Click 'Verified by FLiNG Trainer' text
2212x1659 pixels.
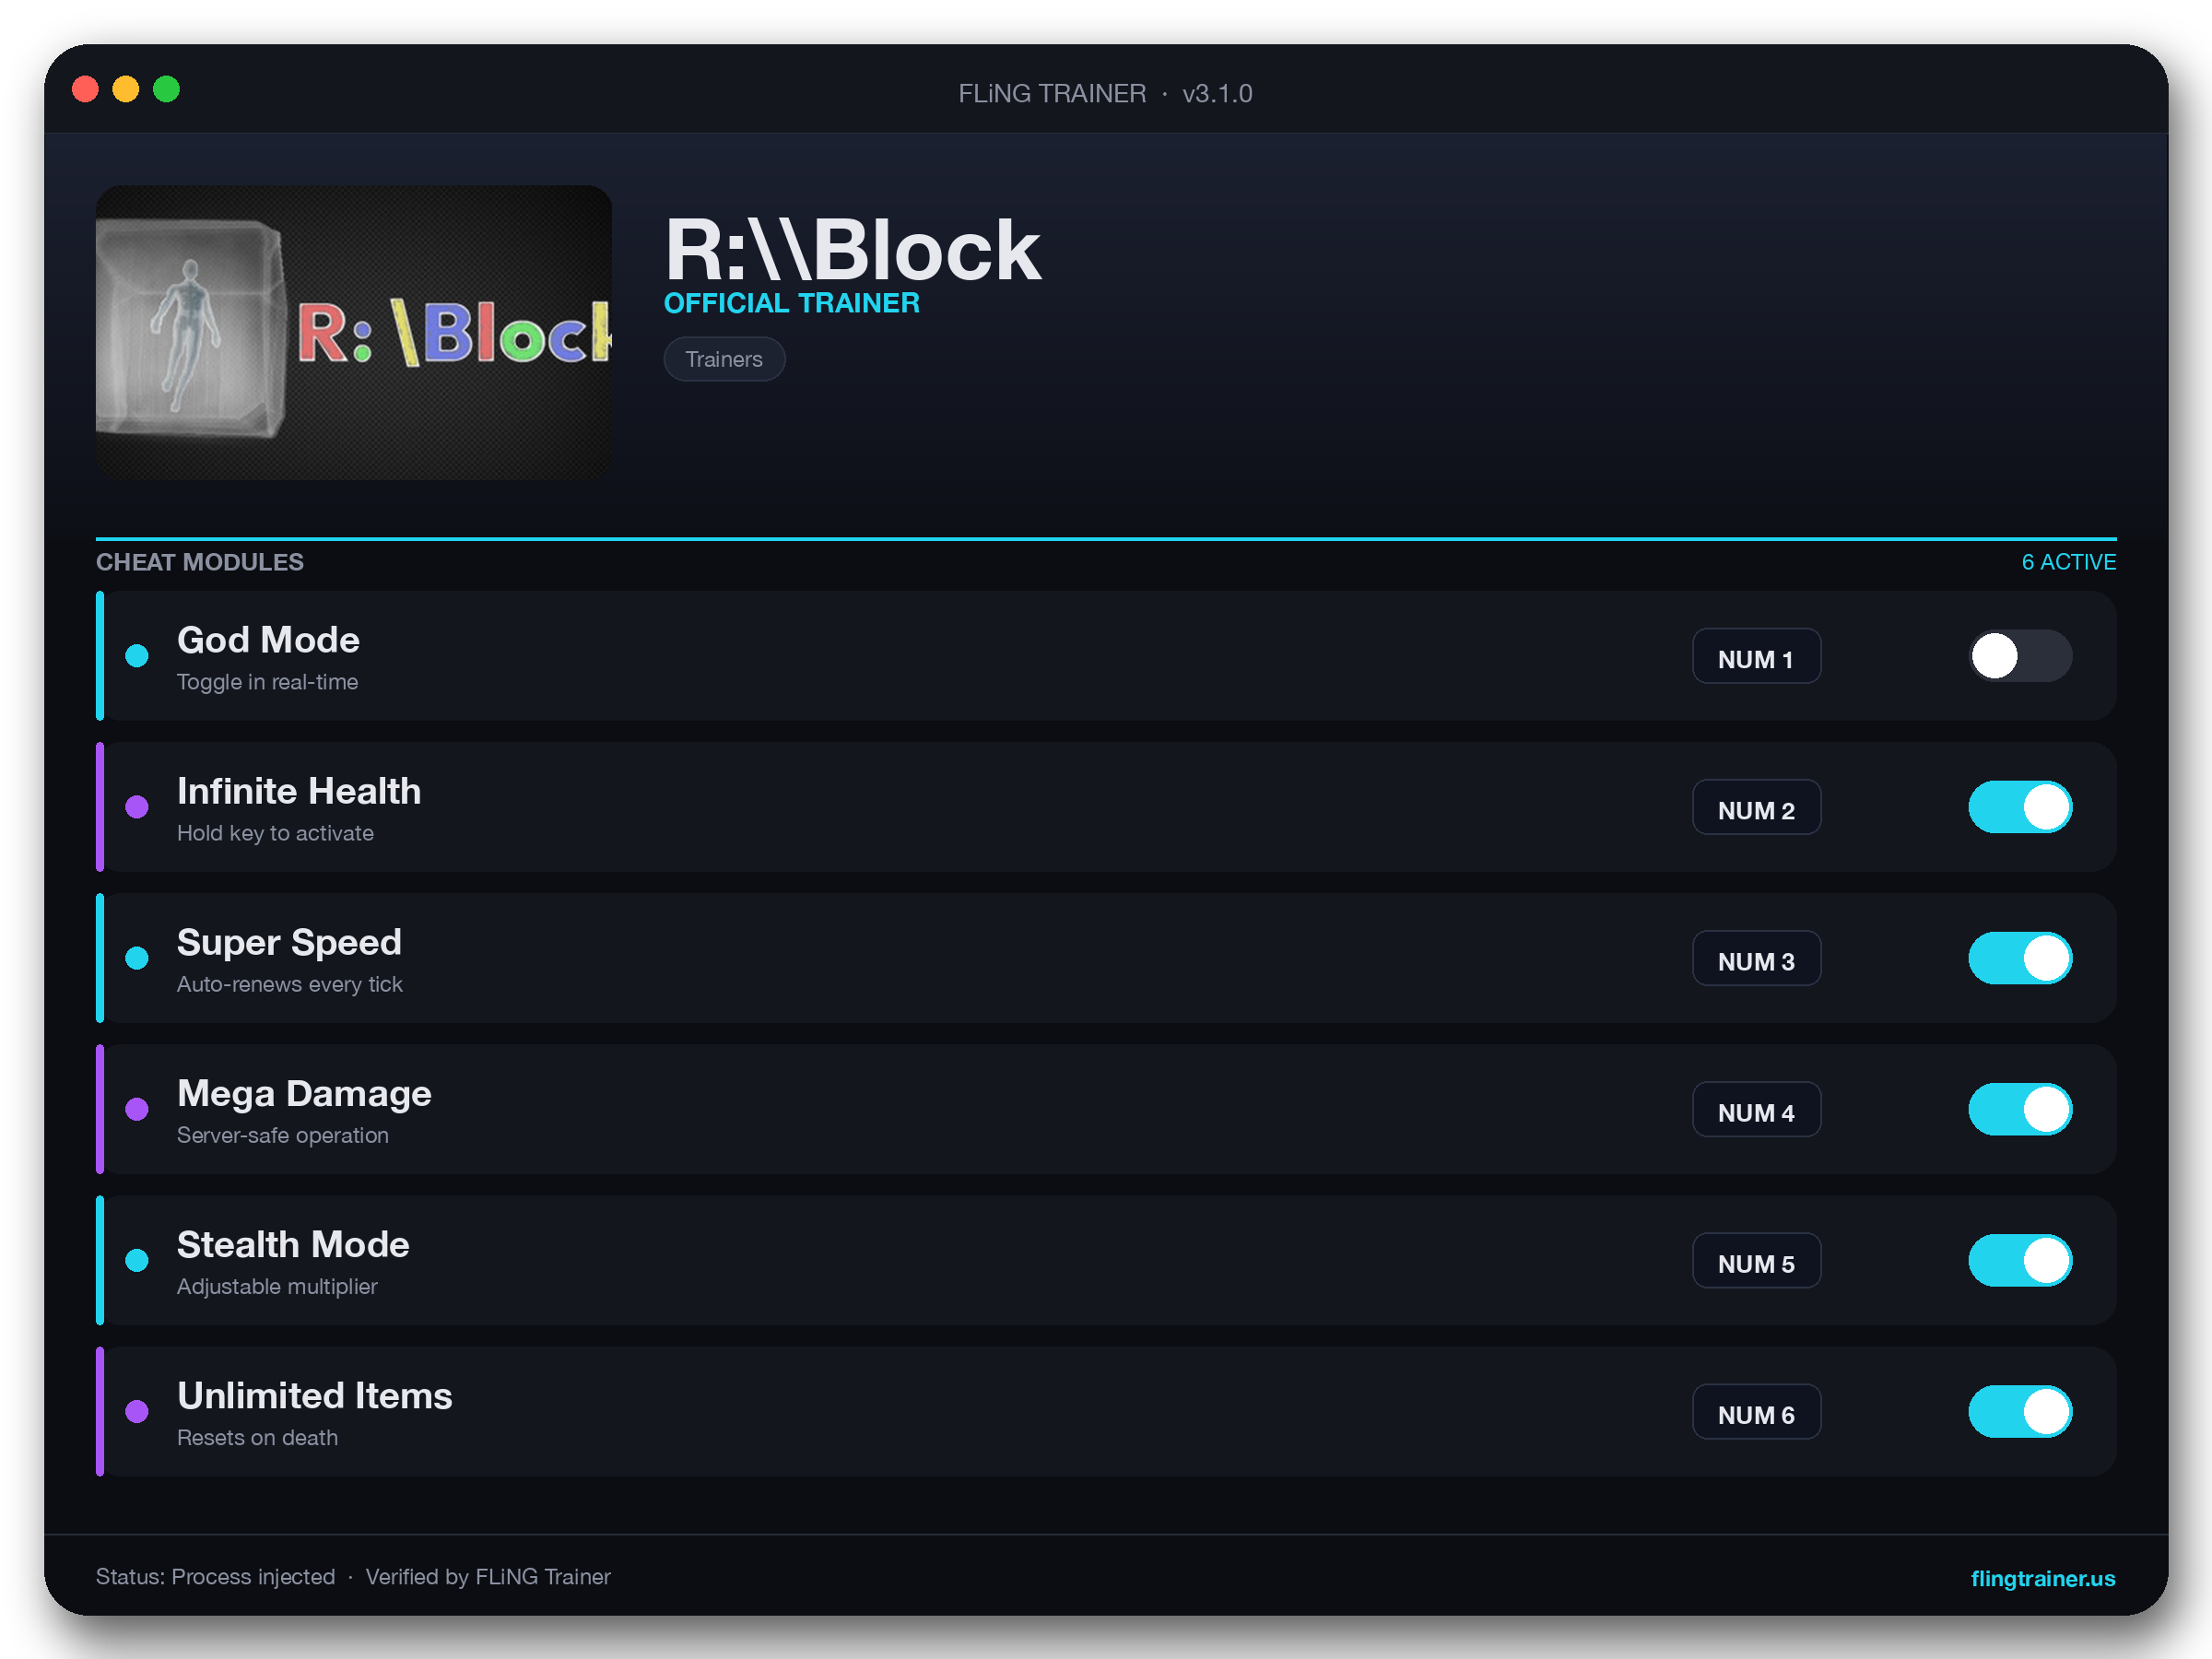[x=488, y=1577]
